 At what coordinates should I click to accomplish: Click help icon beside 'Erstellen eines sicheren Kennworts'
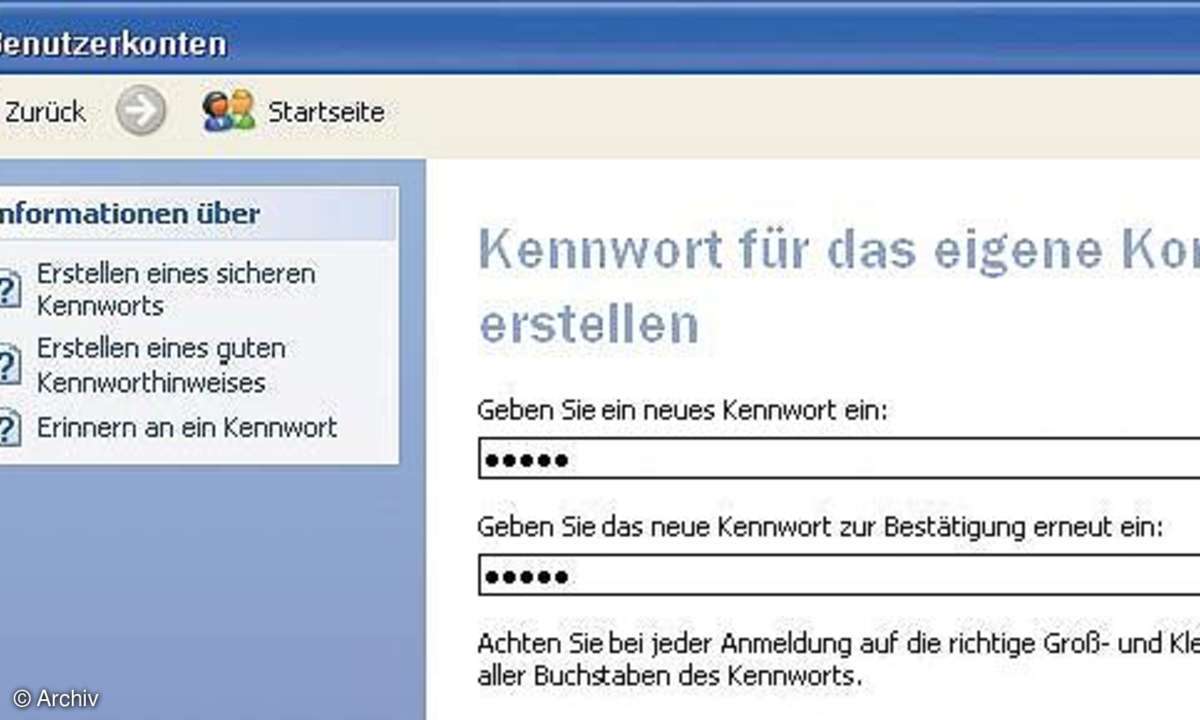(9, 291)
